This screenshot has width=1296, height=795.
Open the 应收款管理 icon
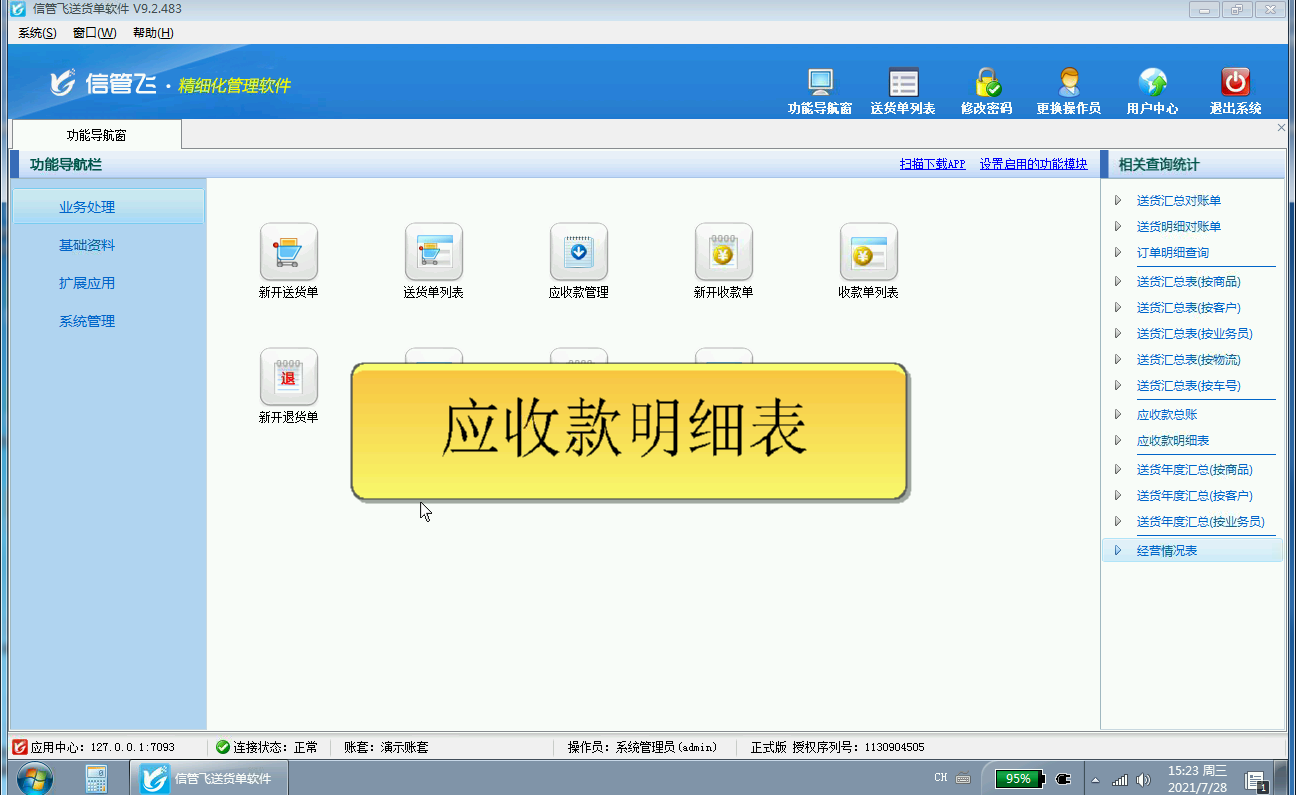pos(578,252)
